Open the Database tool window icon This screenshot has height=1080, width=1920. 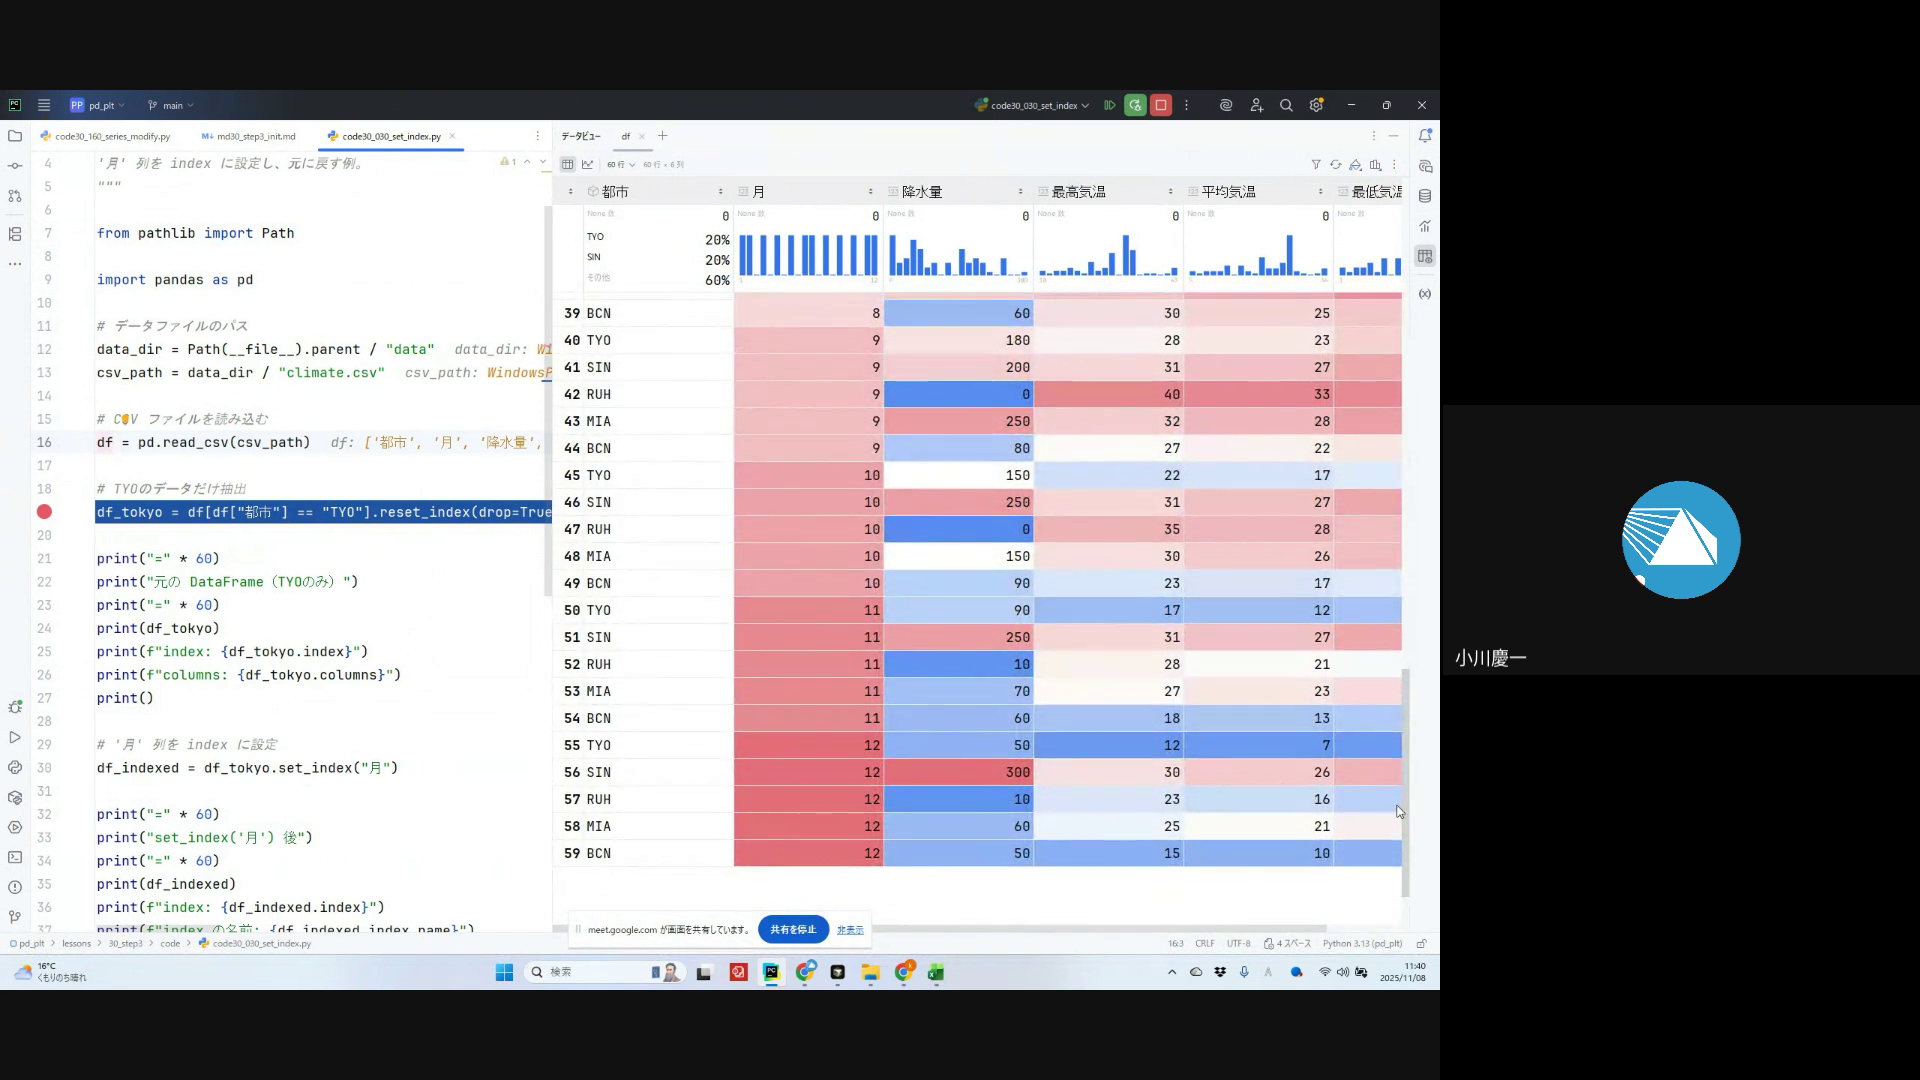point(1425,196)
